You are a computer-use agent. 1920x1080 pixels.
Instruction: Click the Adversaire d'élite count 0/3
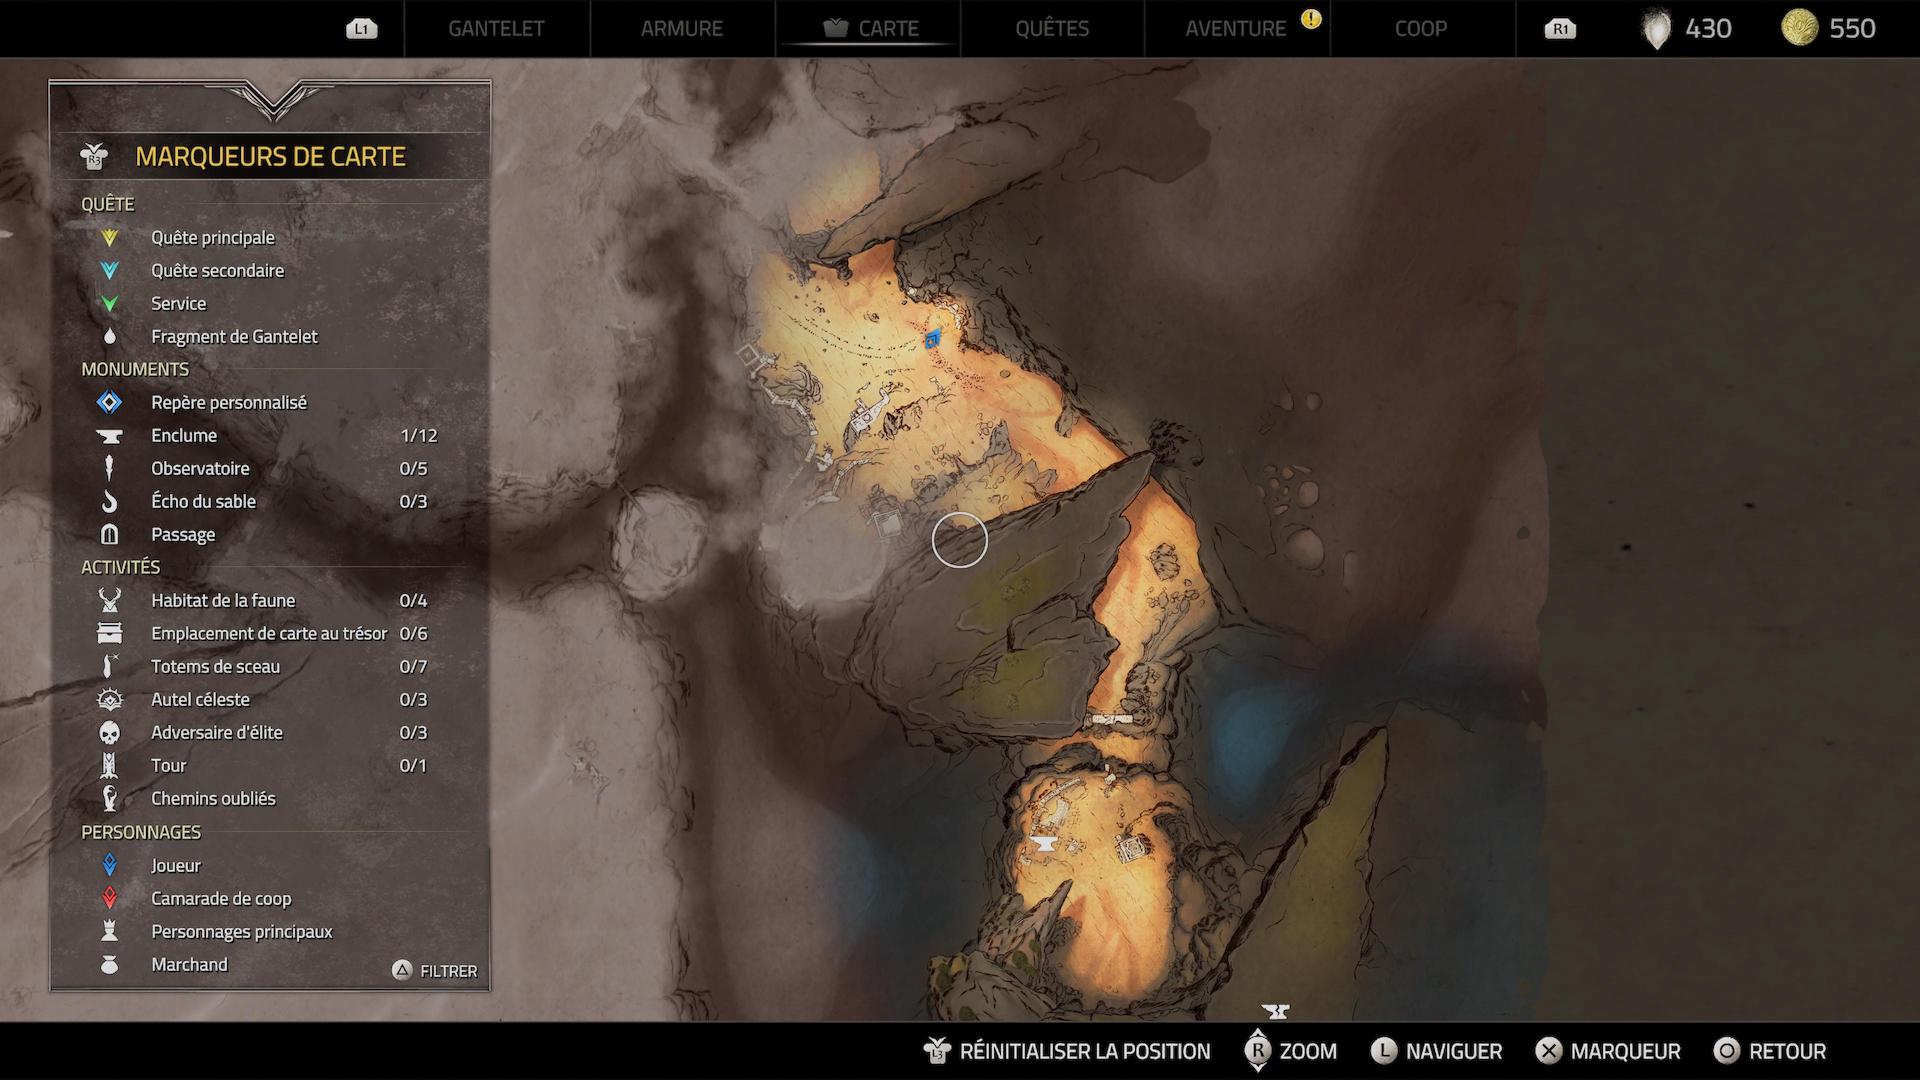point(413,733)
